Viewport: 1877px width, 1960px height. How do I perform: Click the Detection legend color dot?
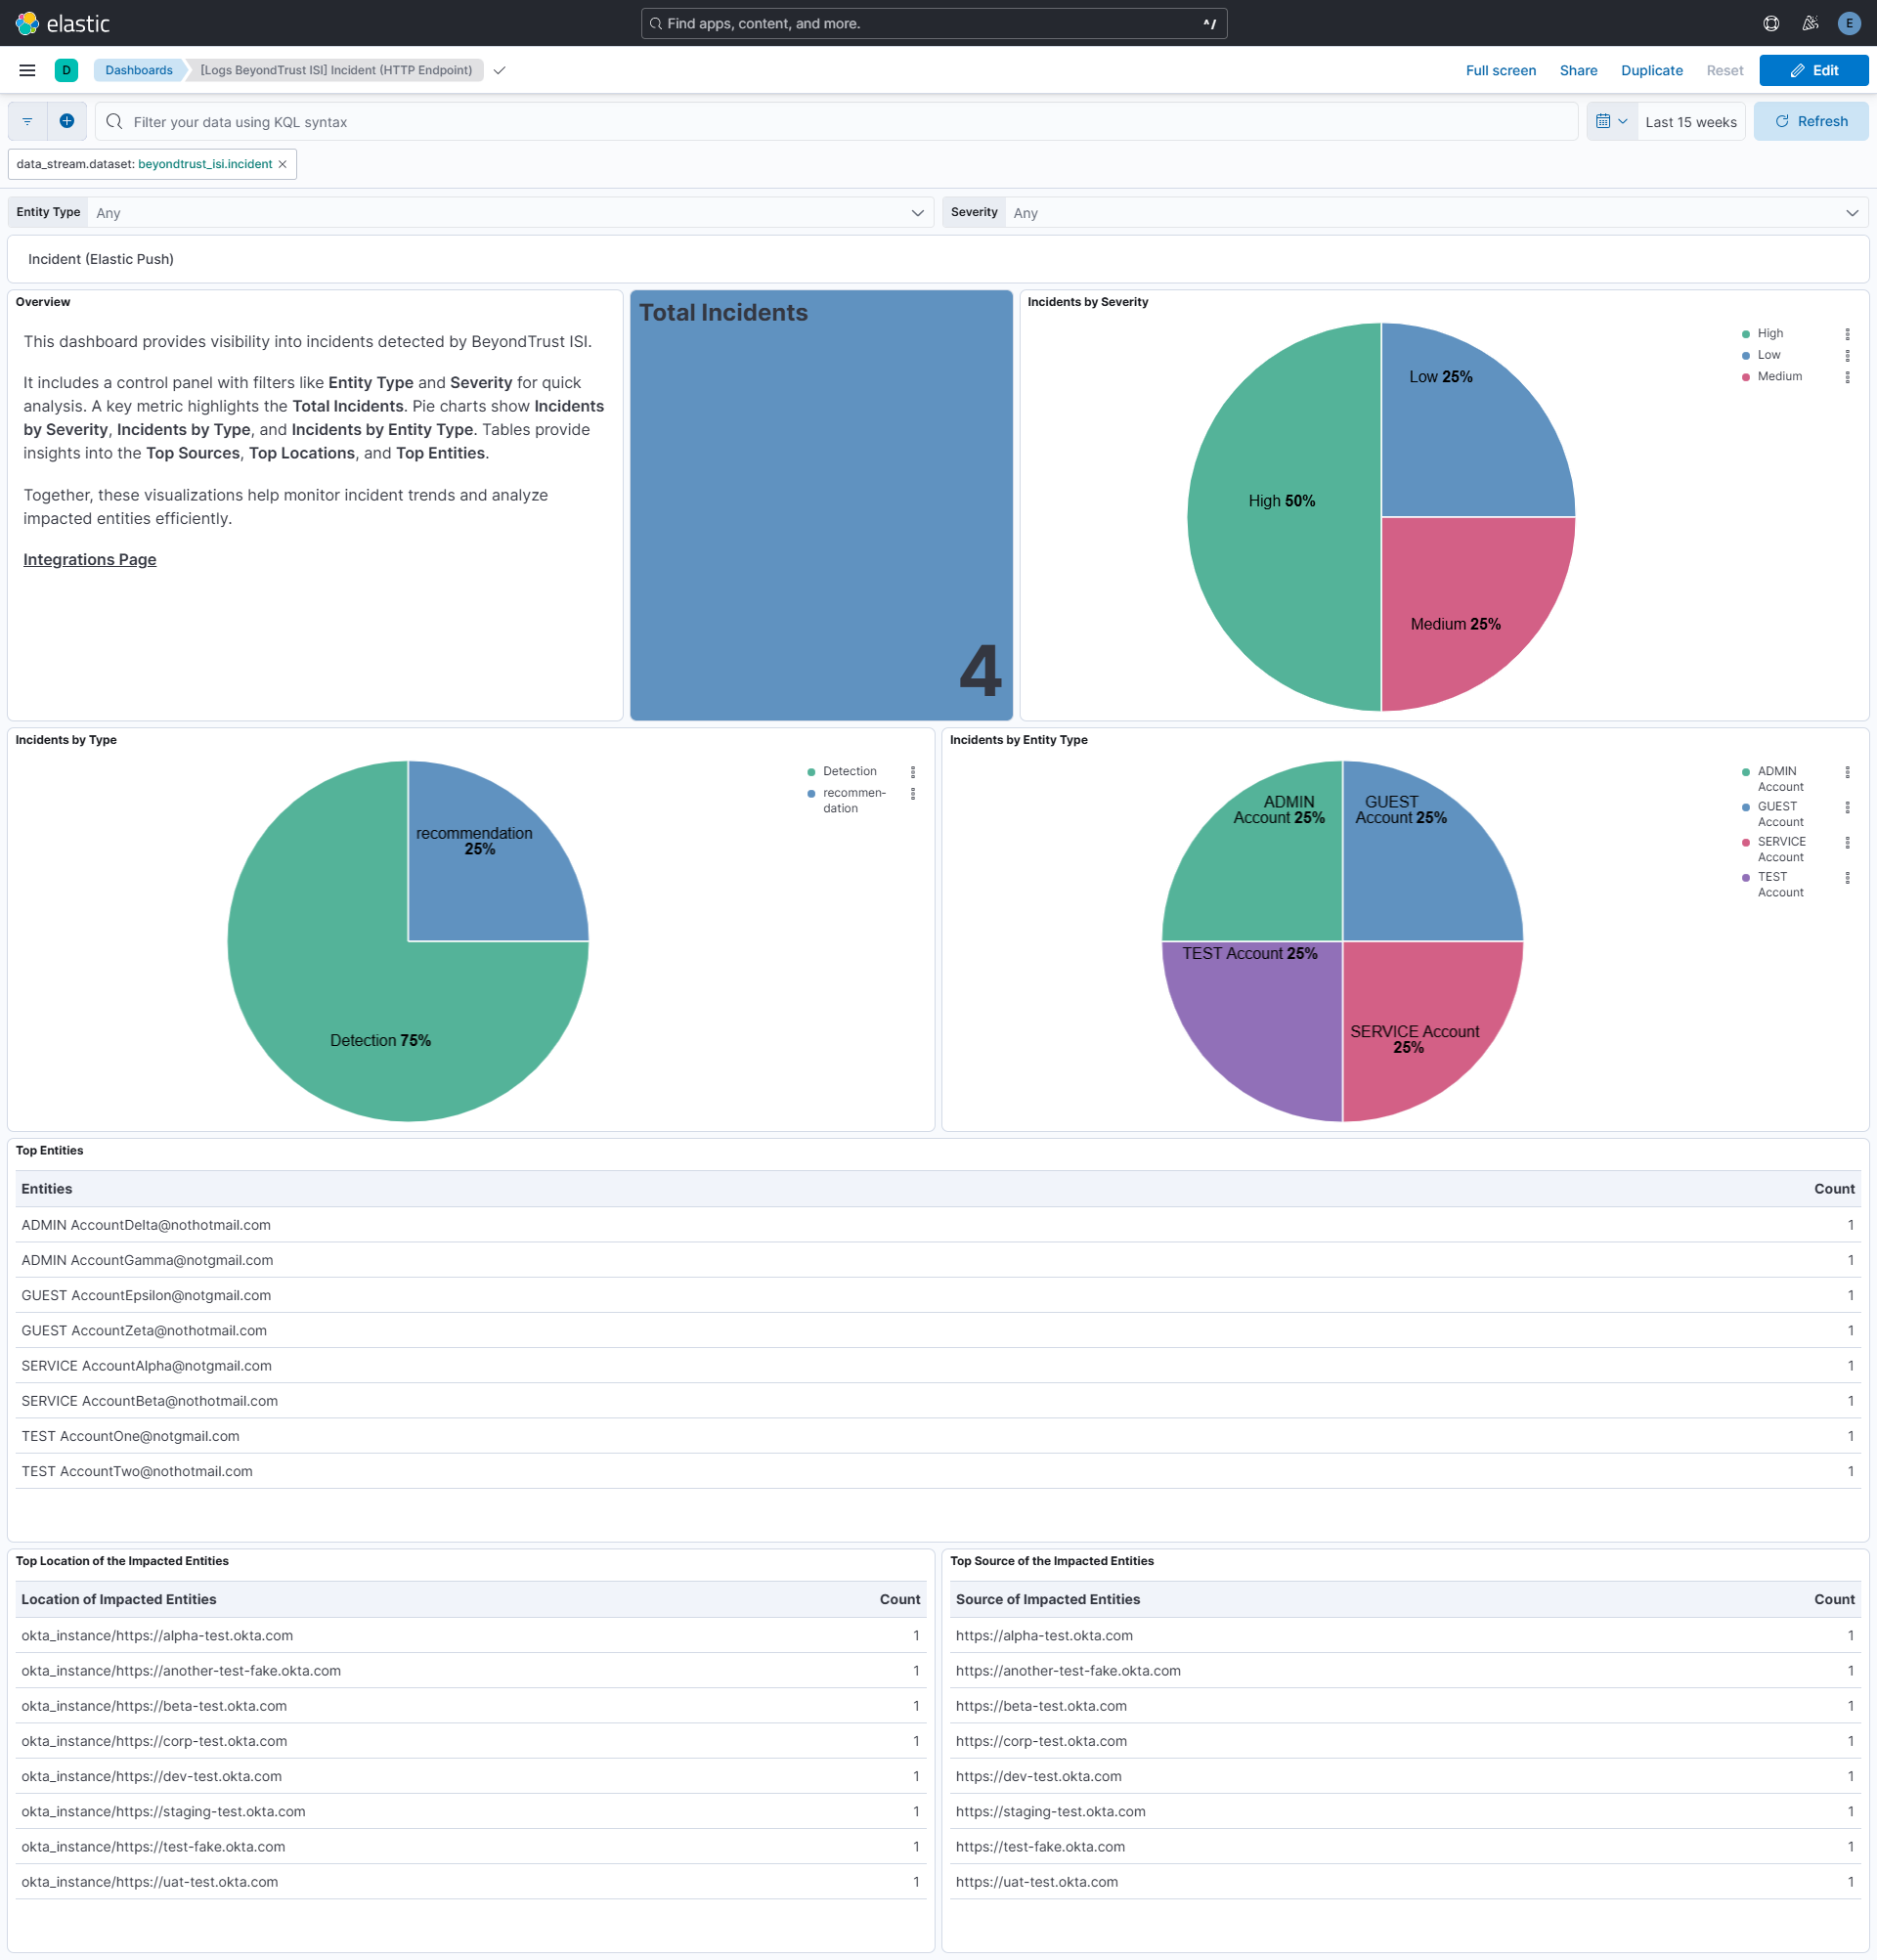[x=811, y=772]
